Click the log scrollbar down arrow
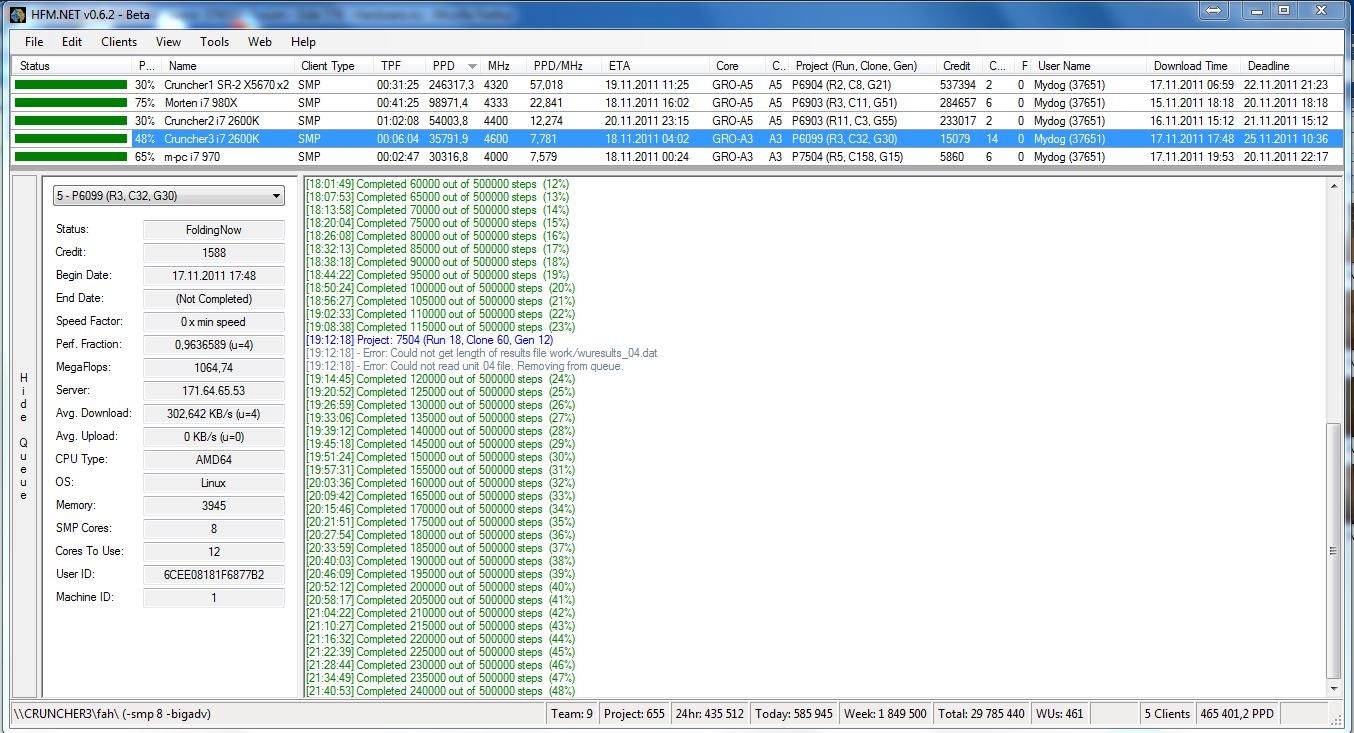Image resolution: width=1354 pixels, height=733 pixels. click(1333, 688)
